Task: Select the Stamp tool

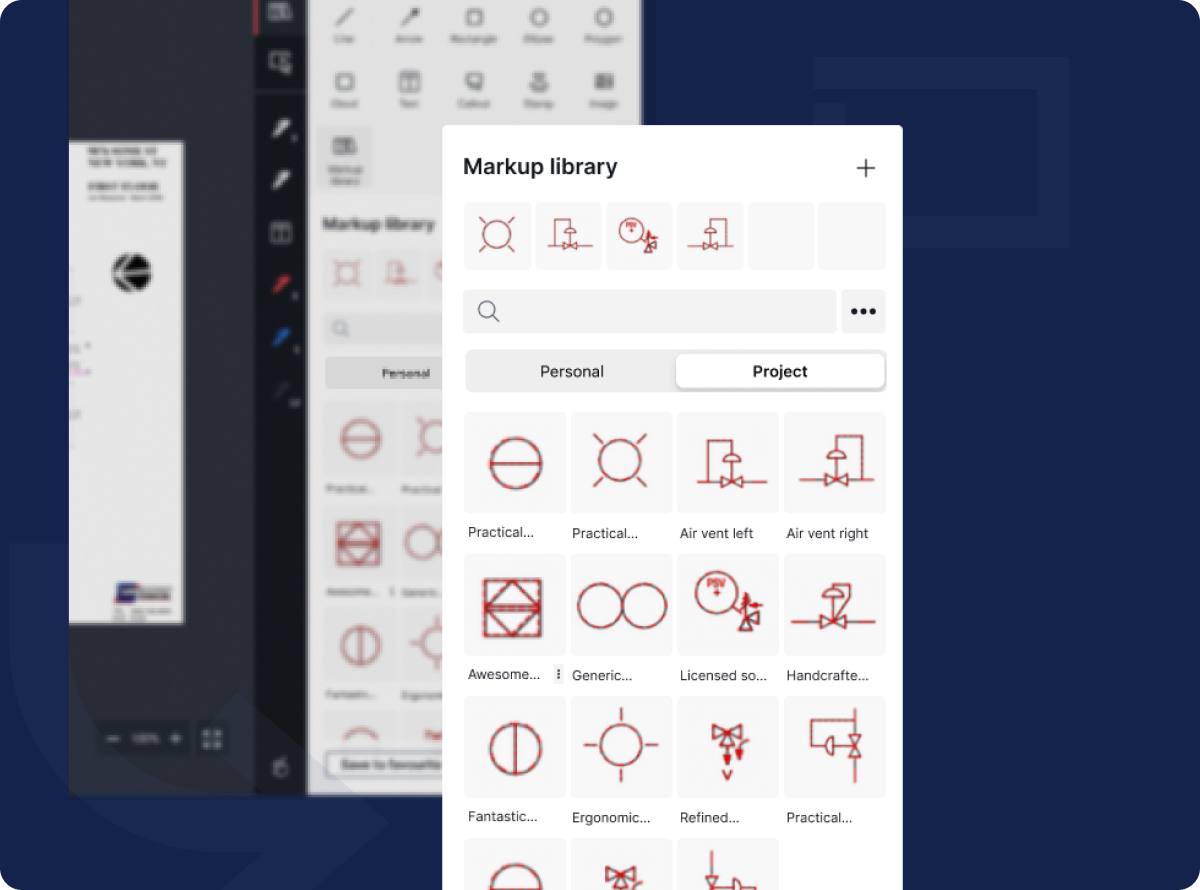Action: click(538, 80)
